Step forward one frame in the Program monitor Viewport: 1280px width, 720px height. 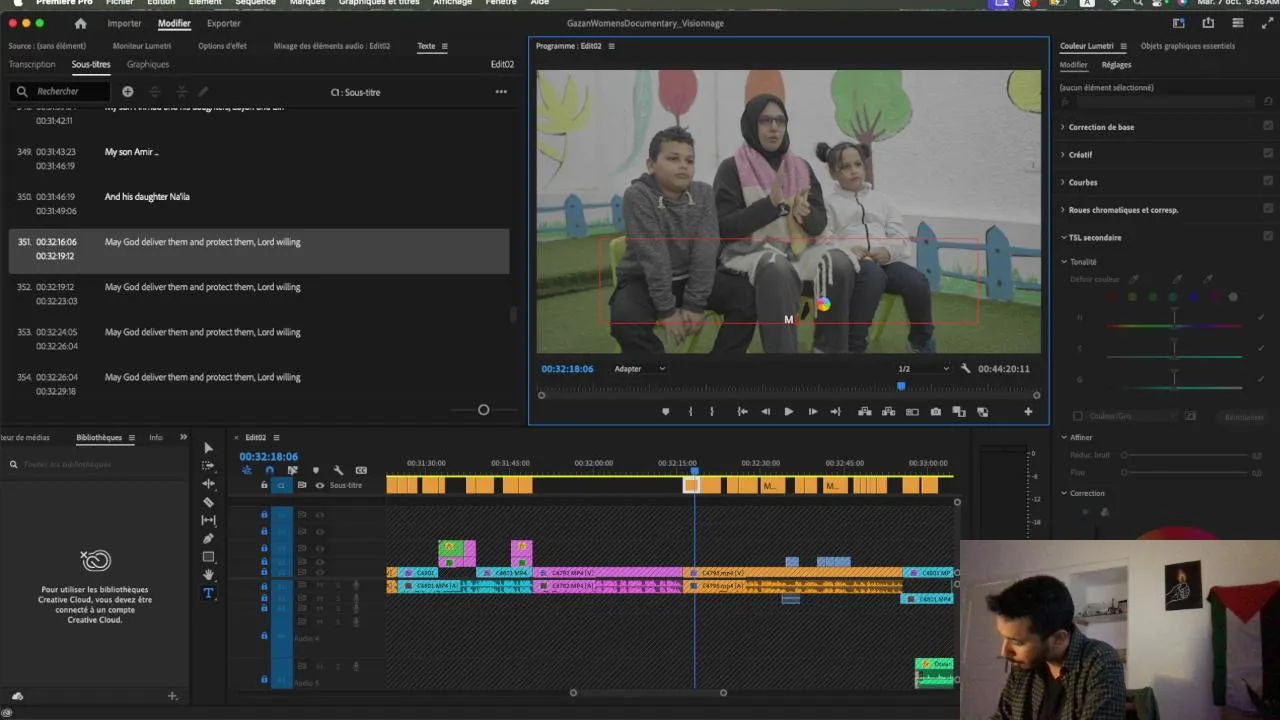(x=812, y=411)
